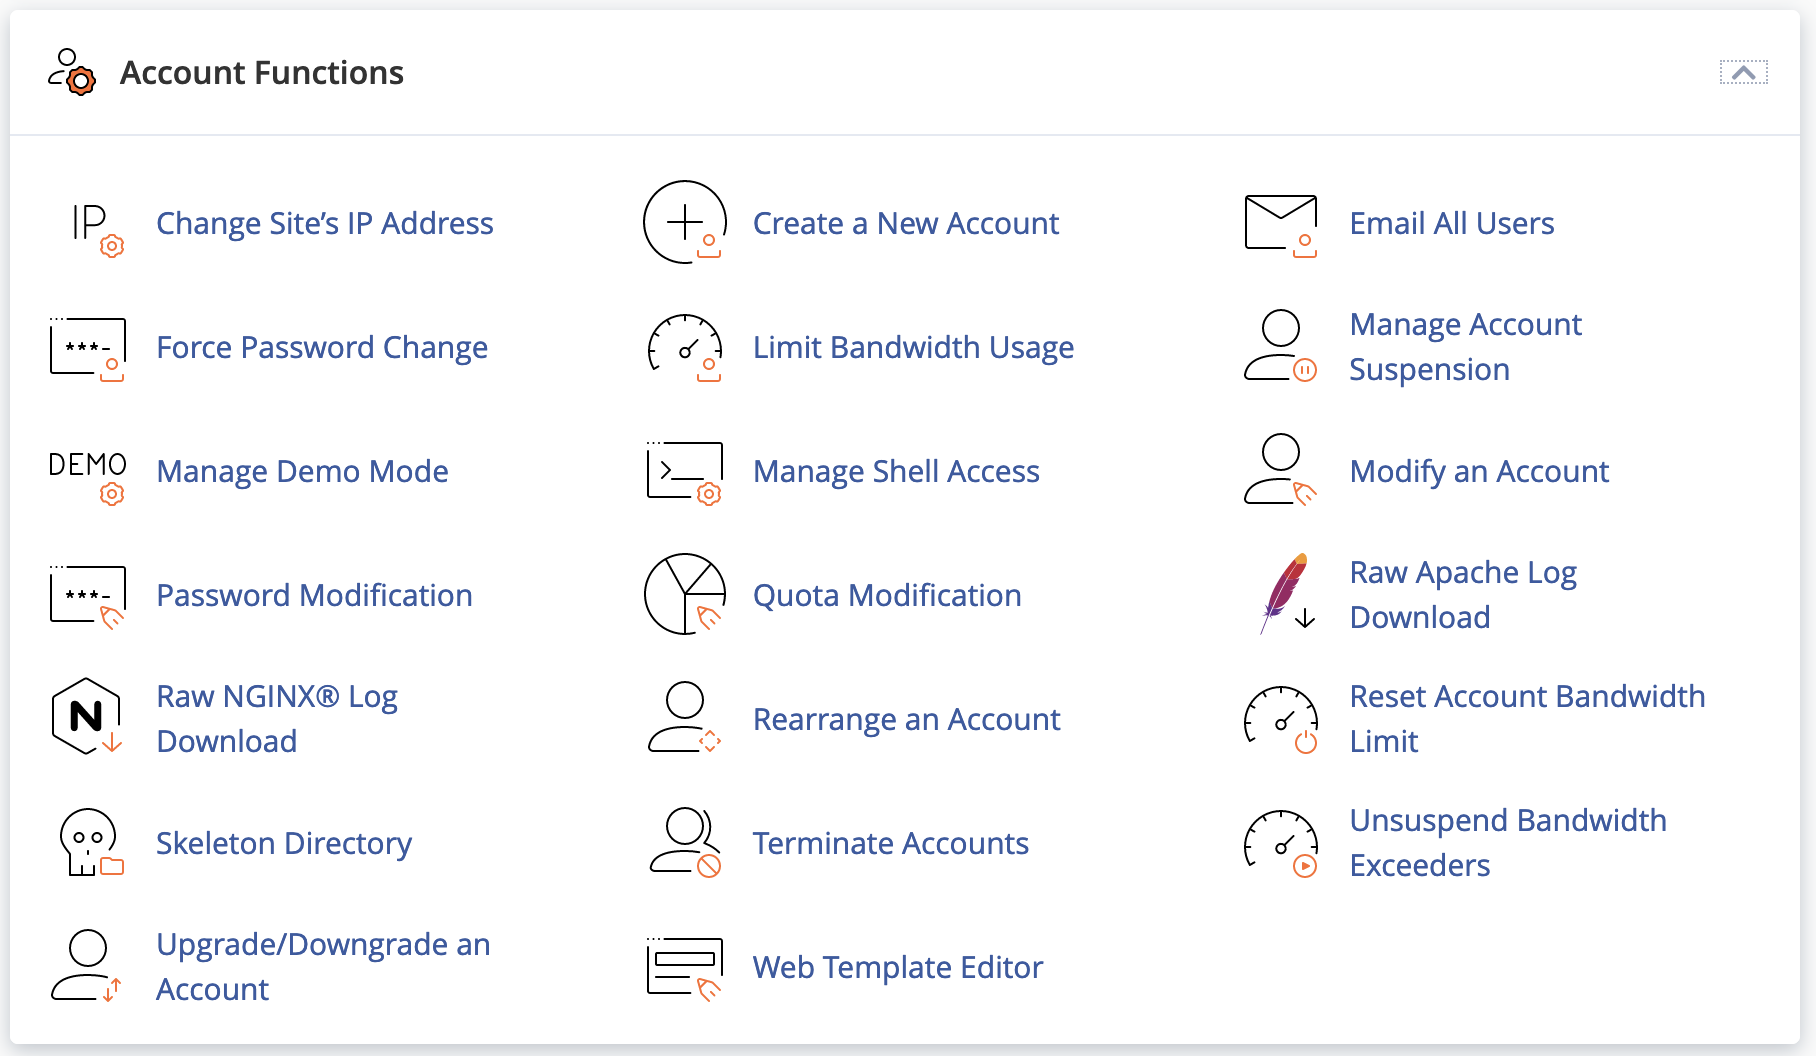Open Manage Account Suspension link
Image resolution: width=1816 pixels, height=1056 pixels.
point(1465,347)
